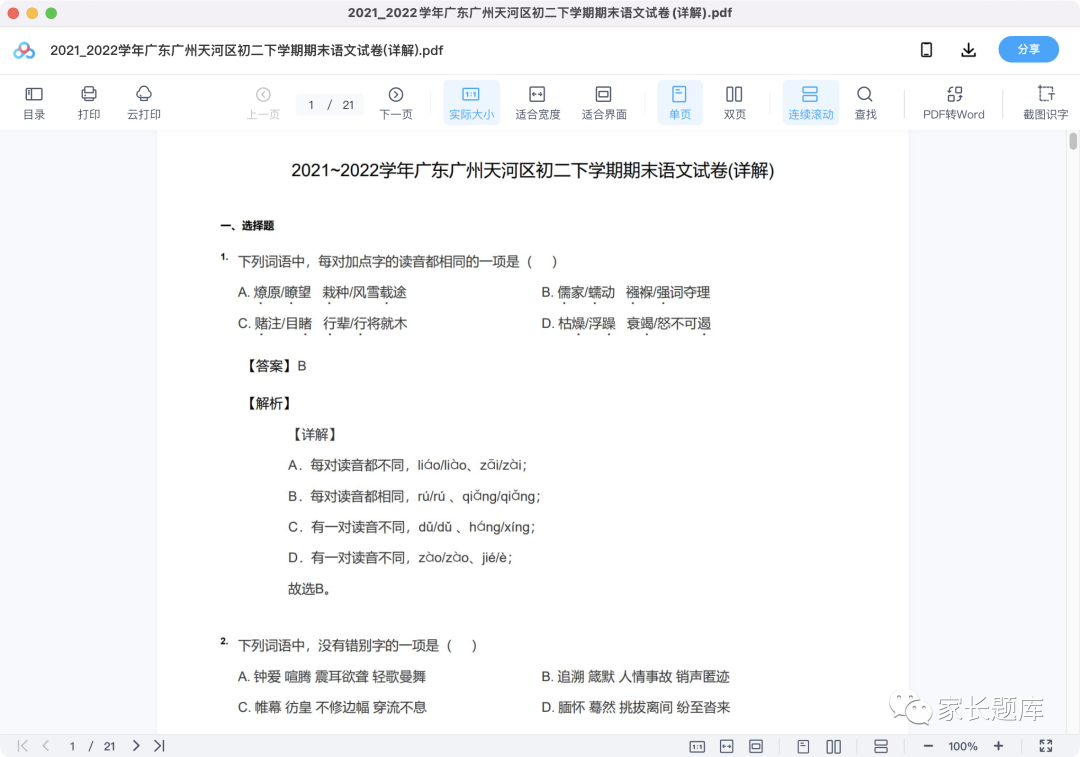Click the 一、选择题 section heading
Image resolution: width=1080 pixels, height=757 pixels.
(x=247, y=225)
